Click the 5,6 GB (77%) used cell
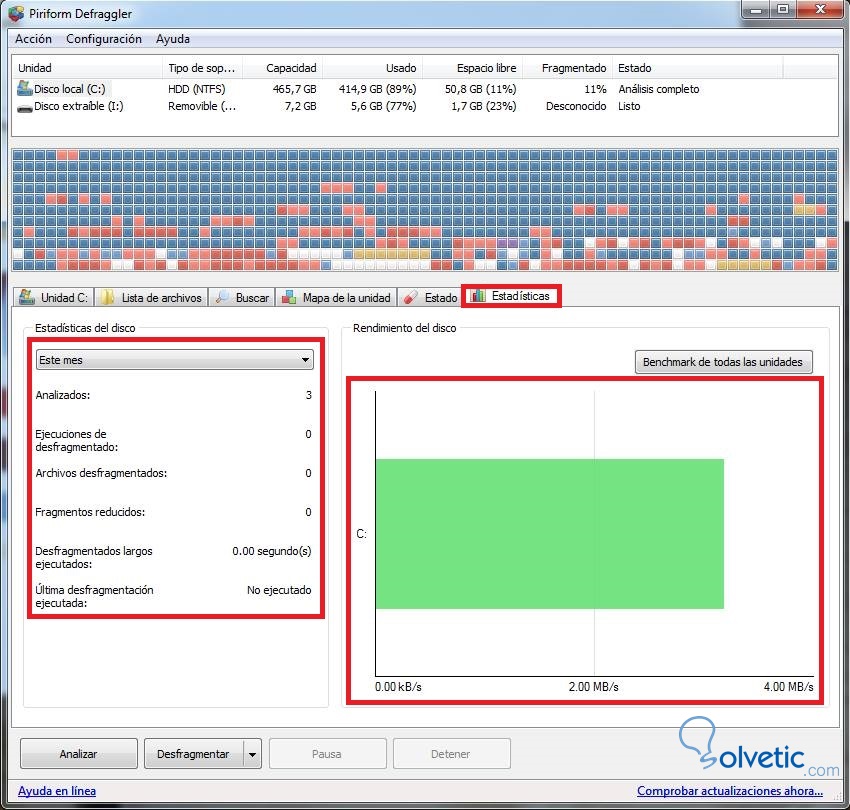This screenshot has height=810, width=850. 383,106
